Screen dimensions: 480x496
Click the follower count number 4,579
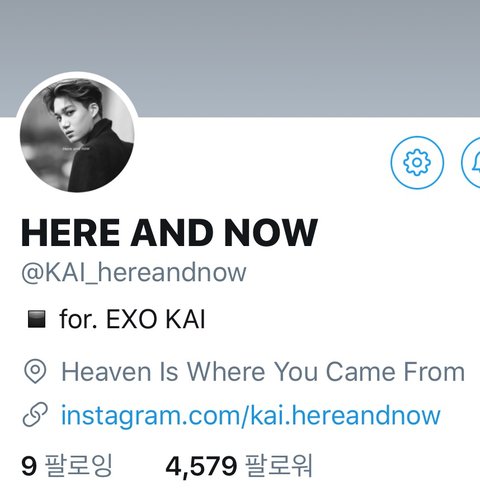coord(201,466)
